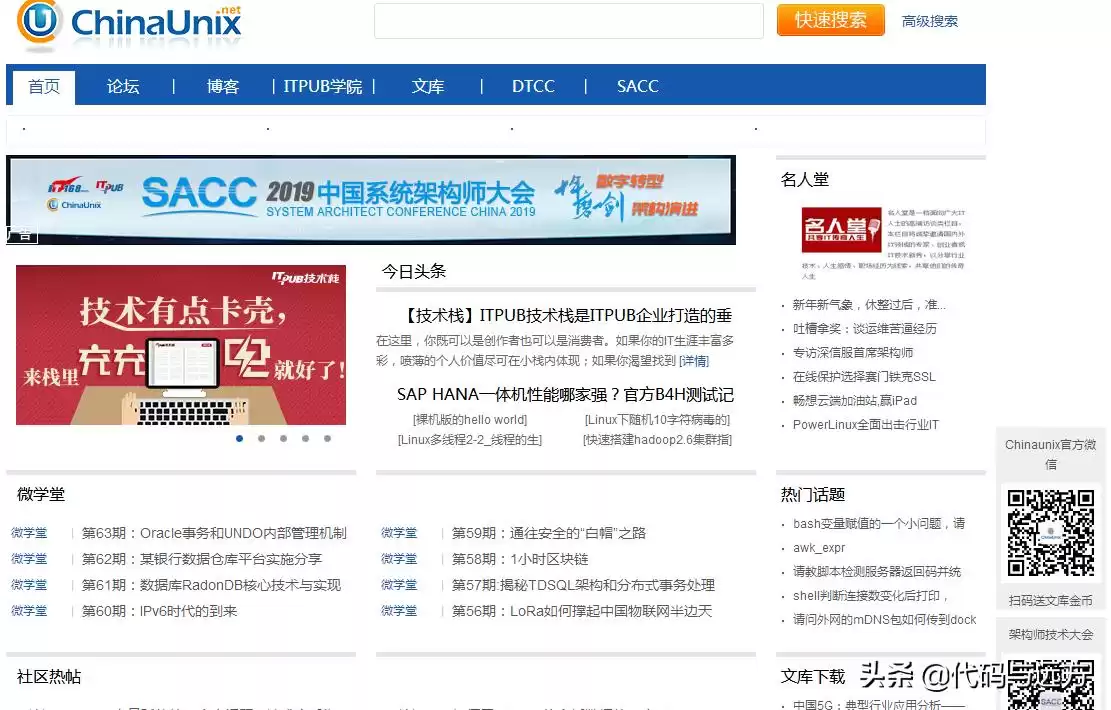This screenshot has width=1111, height=710.
Task: Open the DTCC navigation menu item
Action: tap(533, 87)
